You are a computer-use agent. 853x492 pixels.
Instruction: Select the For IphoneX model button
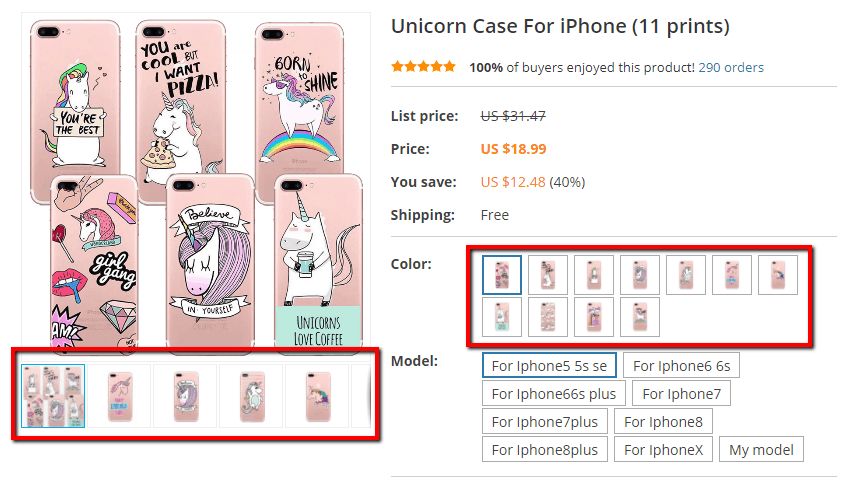point(664,450)
